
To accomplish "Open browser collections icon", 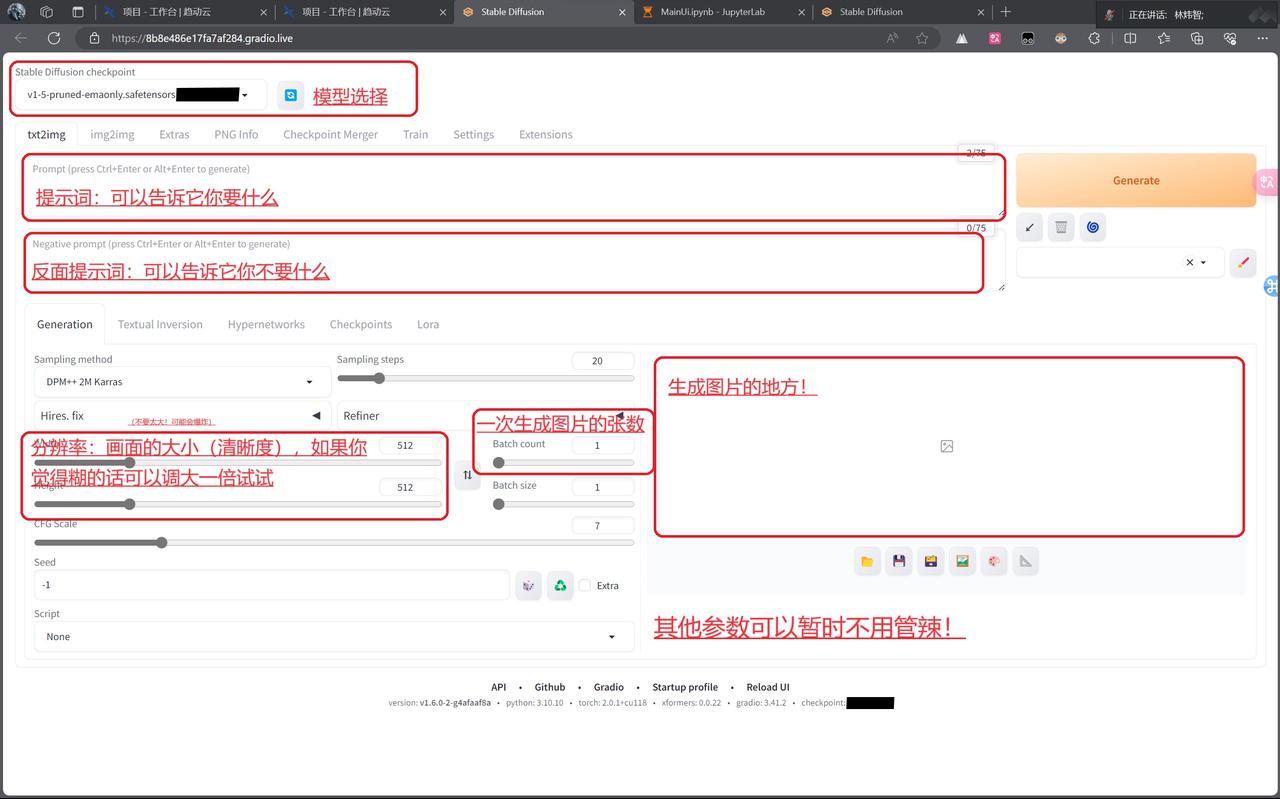I will point(1197,38).
